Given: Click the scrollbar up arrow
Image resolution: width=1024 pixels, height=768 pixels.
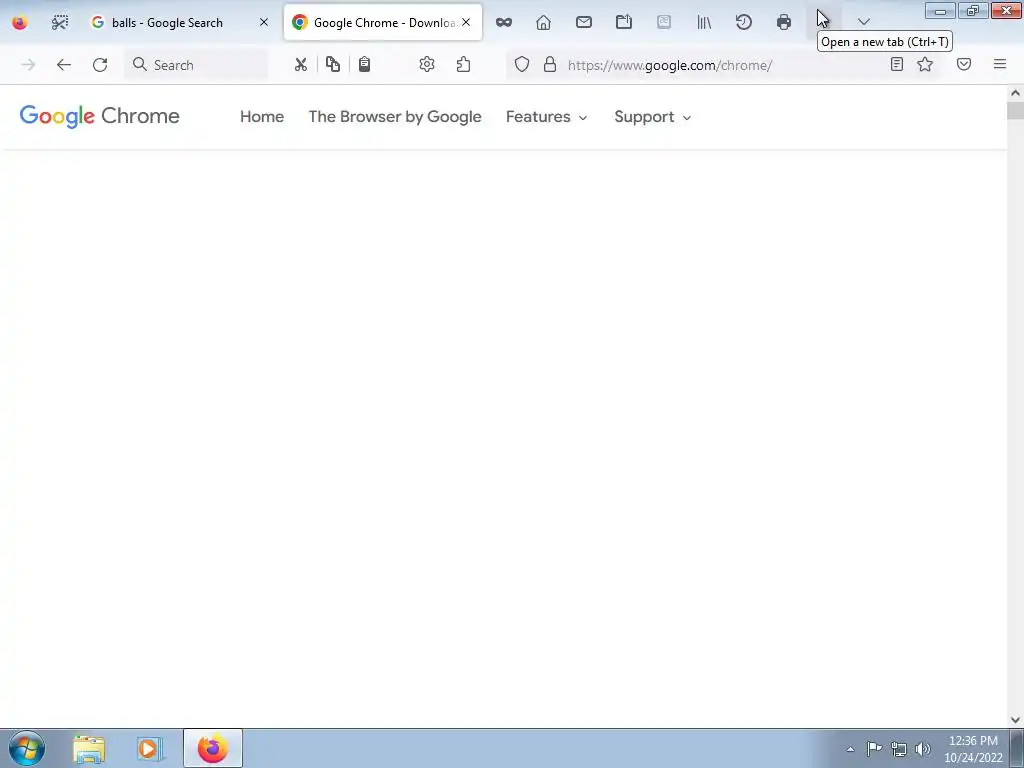Looking at the screenshot, I should pos(1016,93).
